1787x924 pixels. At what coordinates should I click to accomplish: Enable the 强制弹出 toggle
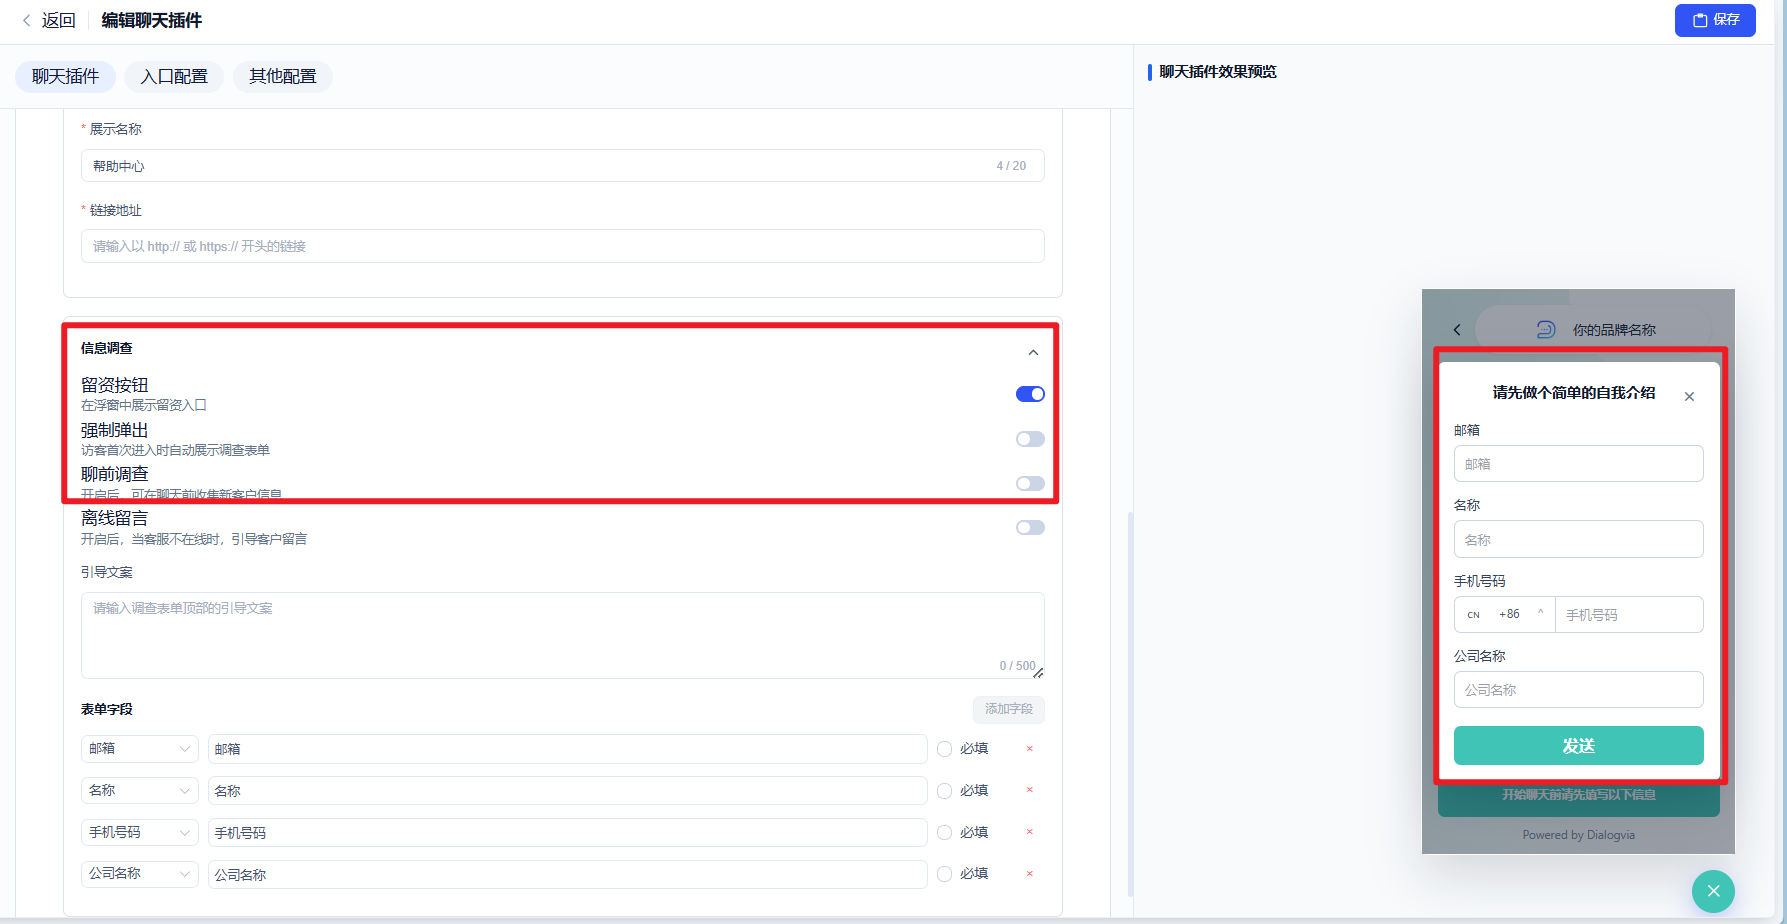pos(1030,439)
